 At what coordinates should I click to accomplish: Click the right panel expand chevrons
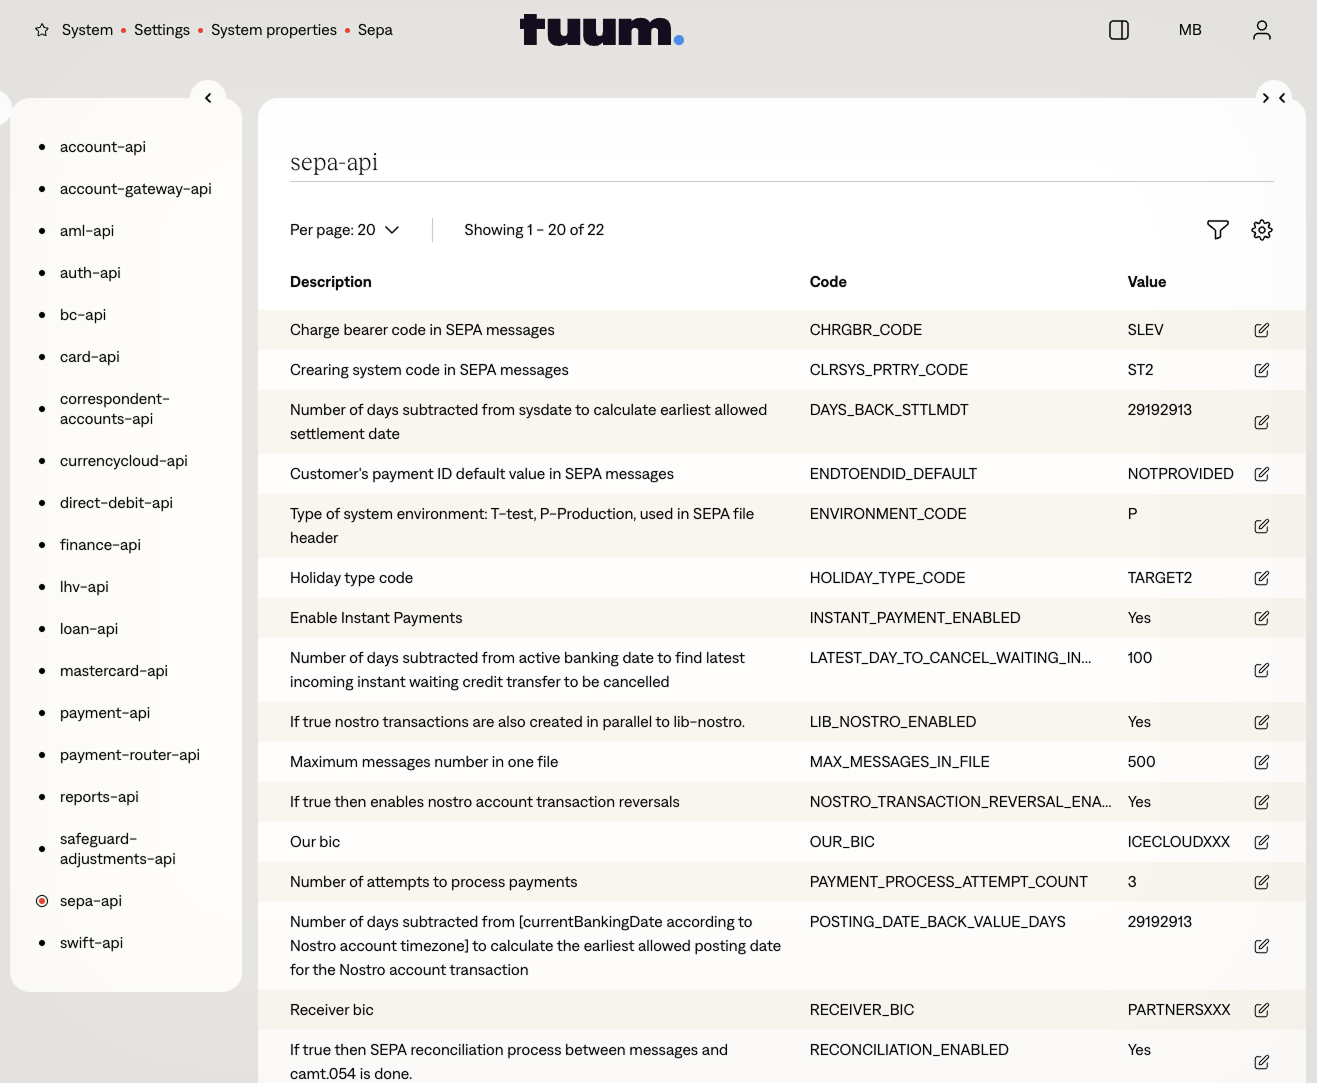(x=1273, y=98)
